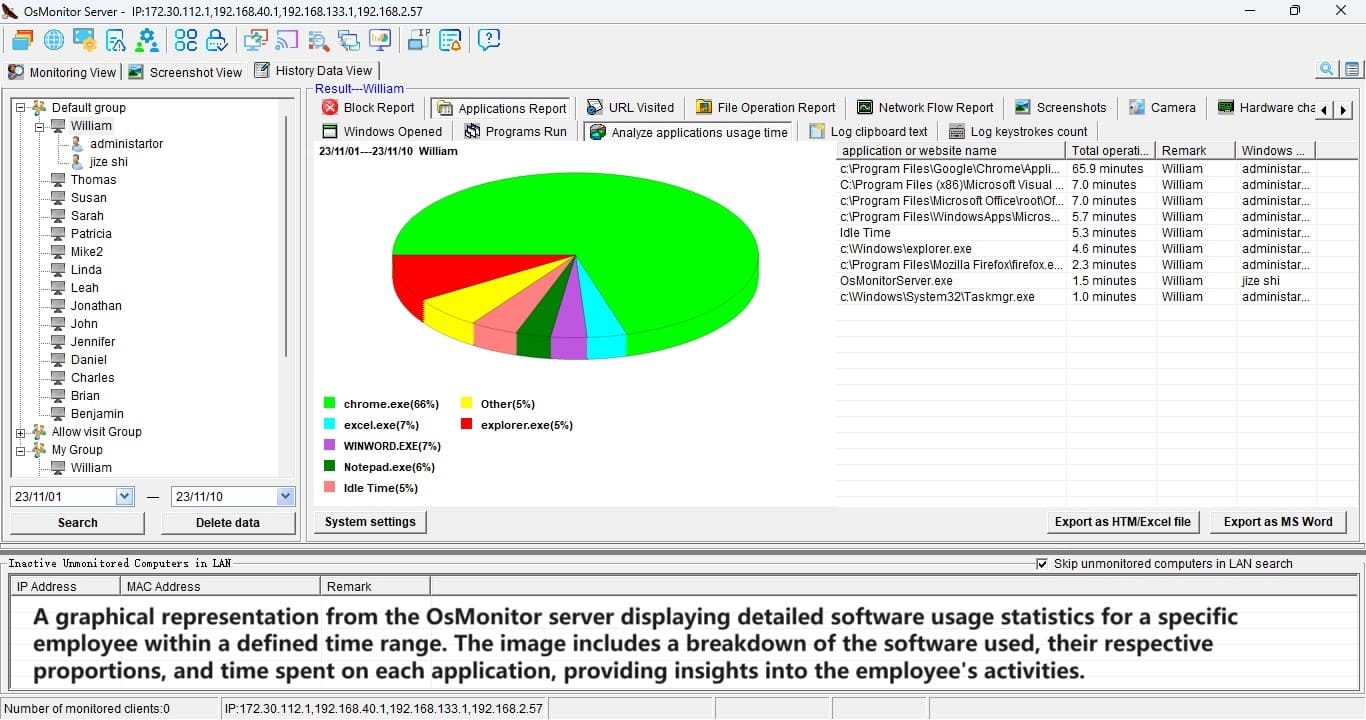The image size is (1366, 720).
Task: Click the magnifier search-data toolbar icon
Action: pos(318,40)
